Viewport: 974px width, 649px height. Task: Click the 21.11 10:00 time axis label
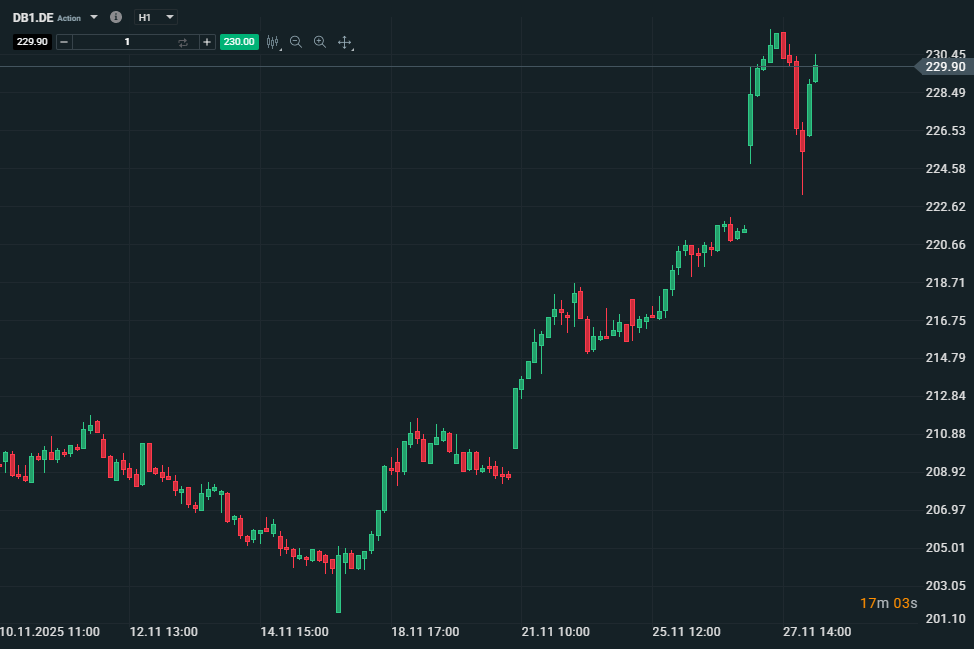[x=555, y=632]
